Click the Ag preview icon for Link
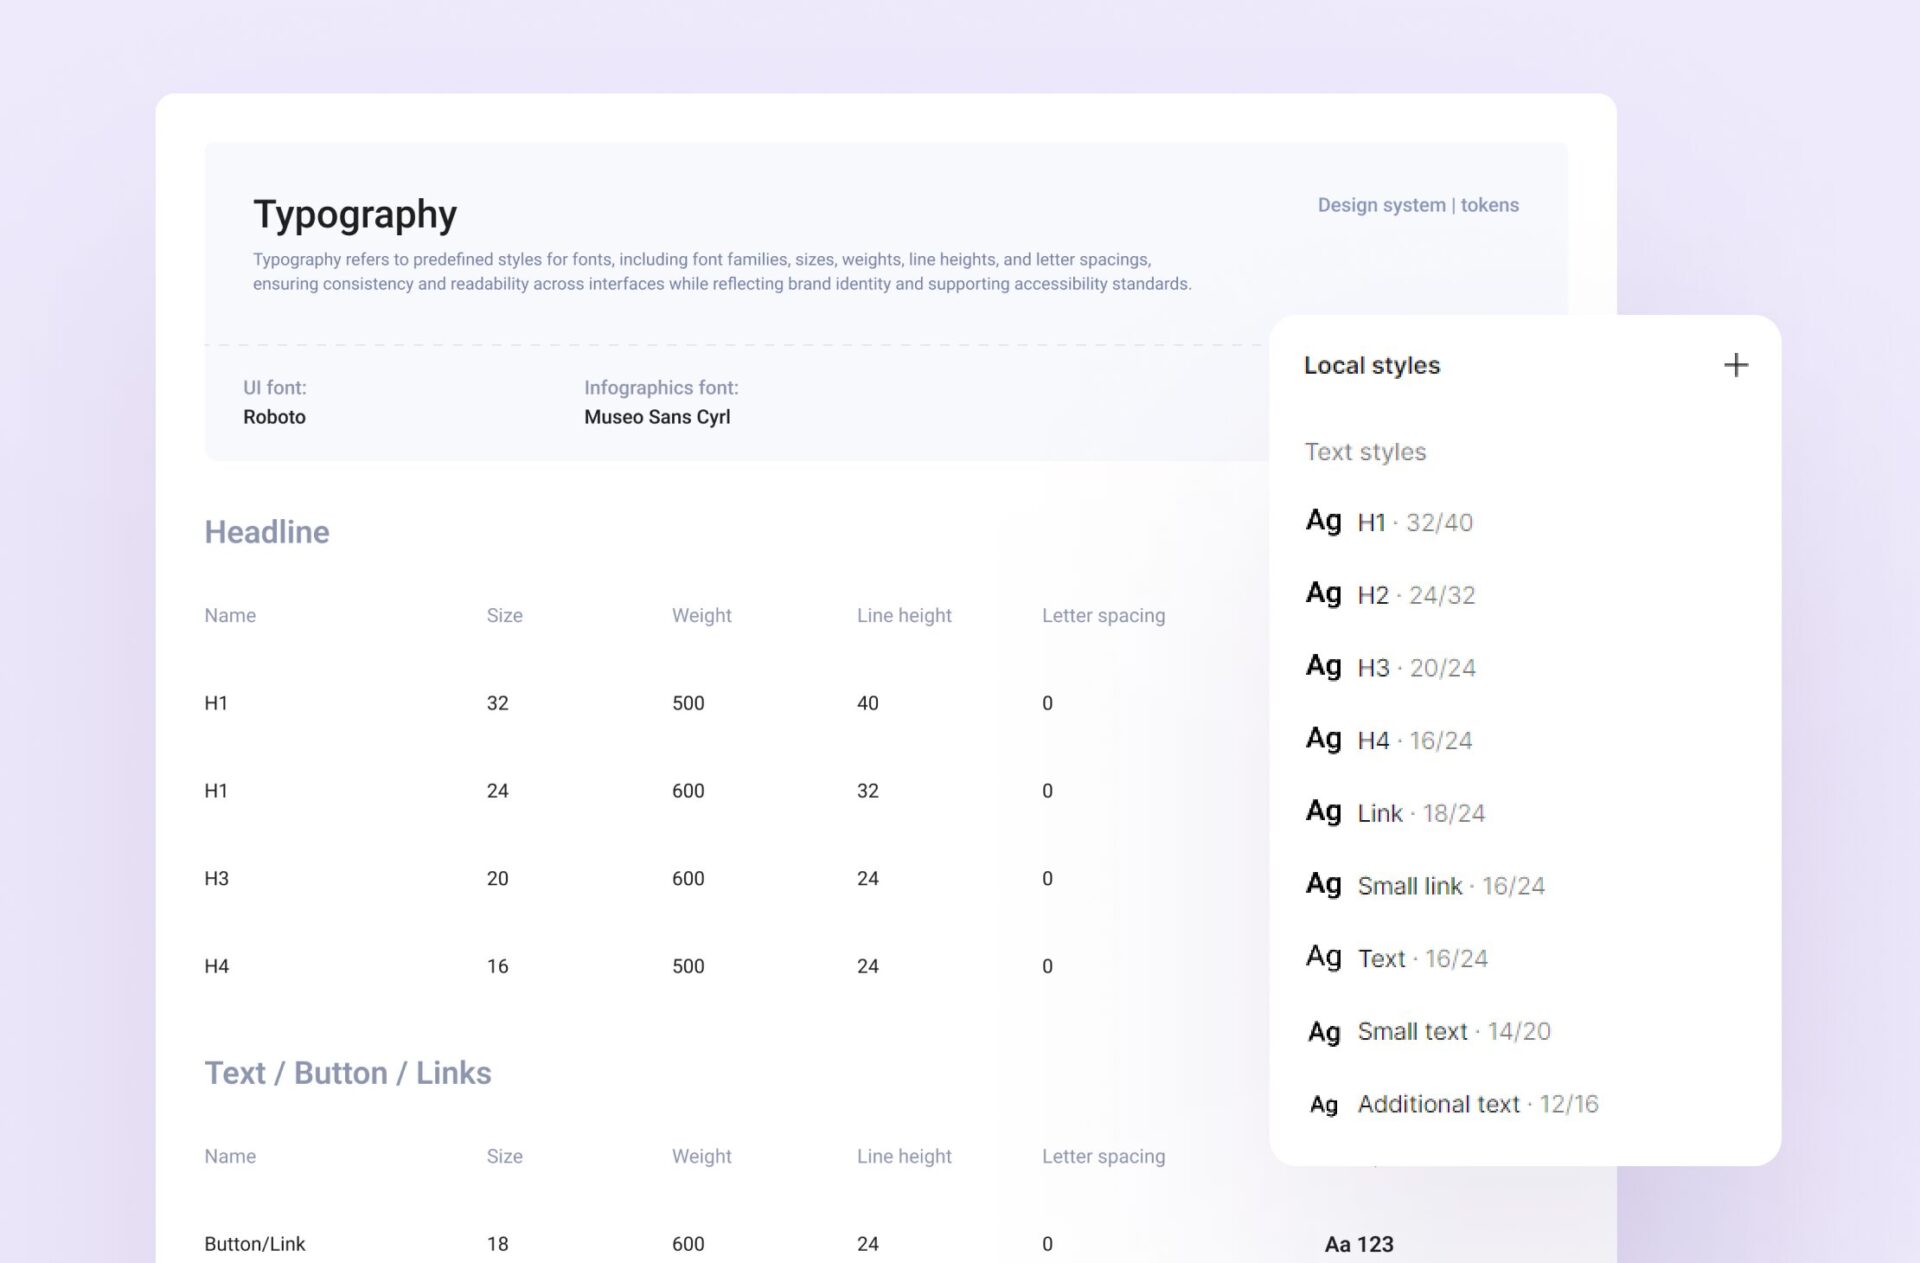Image resolution: width=1920 pixels, height=1263 pixels. 1323,811
